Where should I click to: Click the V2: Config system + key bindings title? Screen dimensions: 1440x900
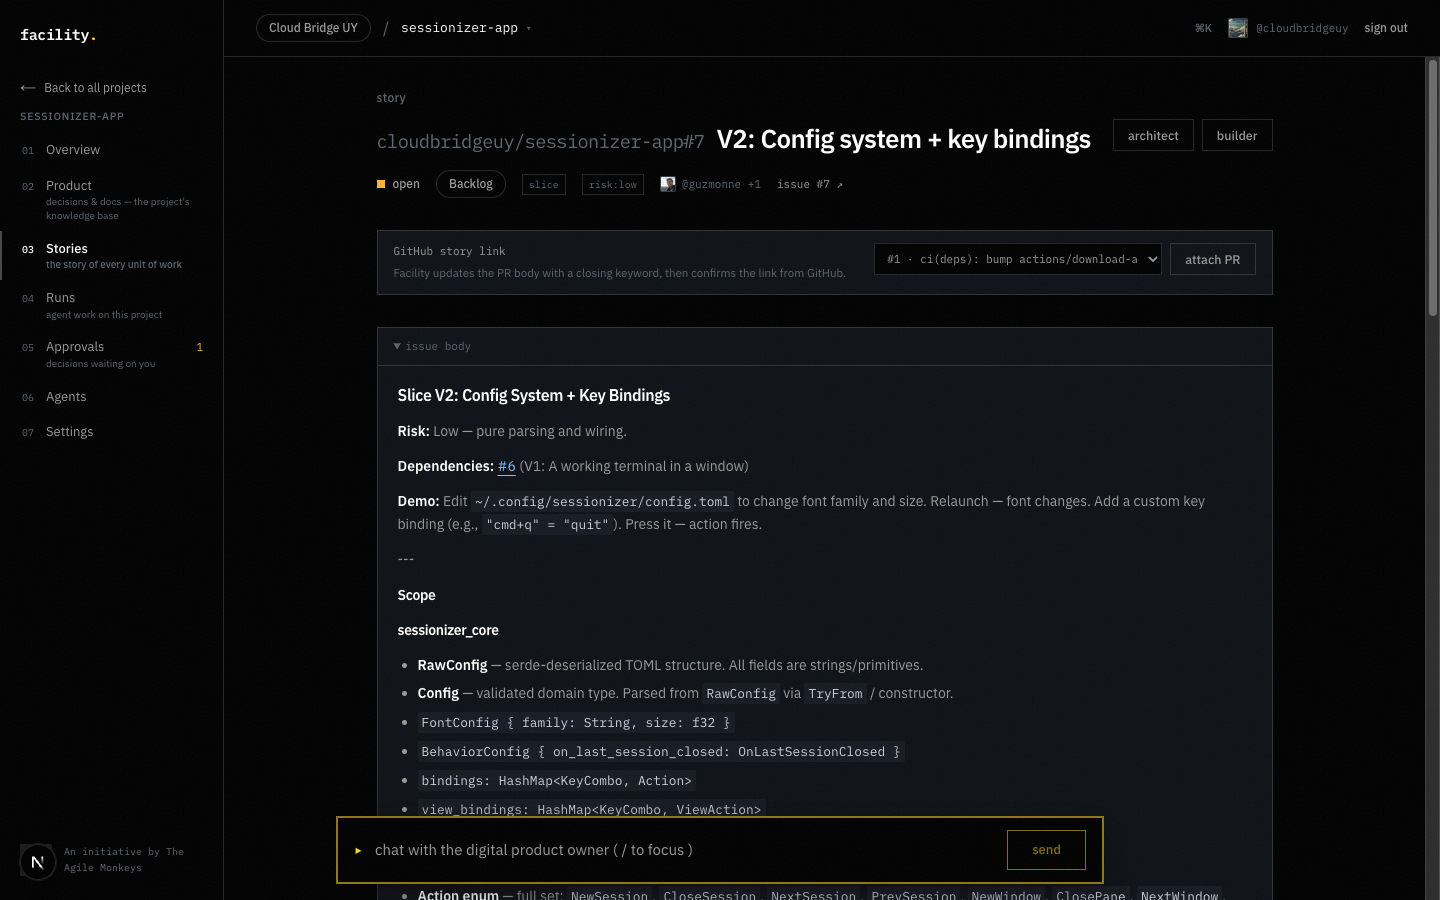904,139
